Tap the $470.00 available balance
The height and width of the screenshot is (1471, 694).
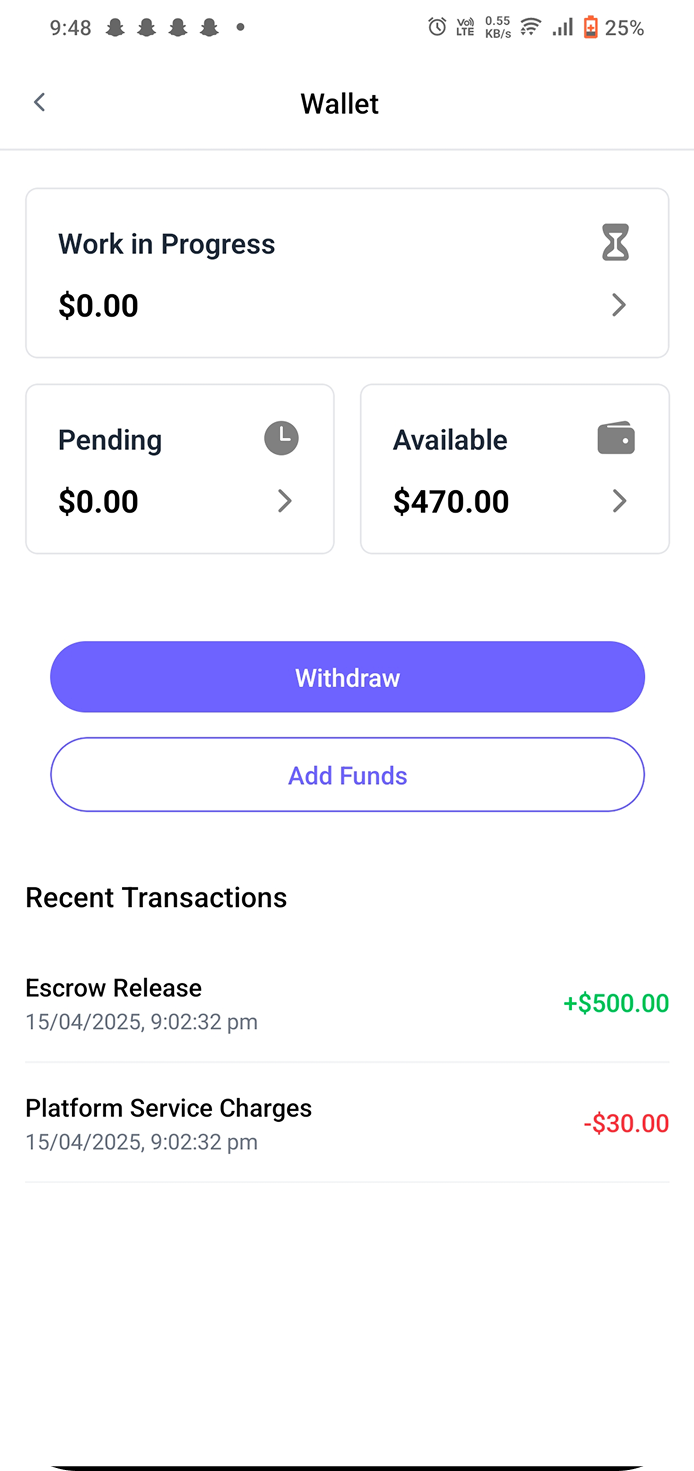[x=451, y=501]
